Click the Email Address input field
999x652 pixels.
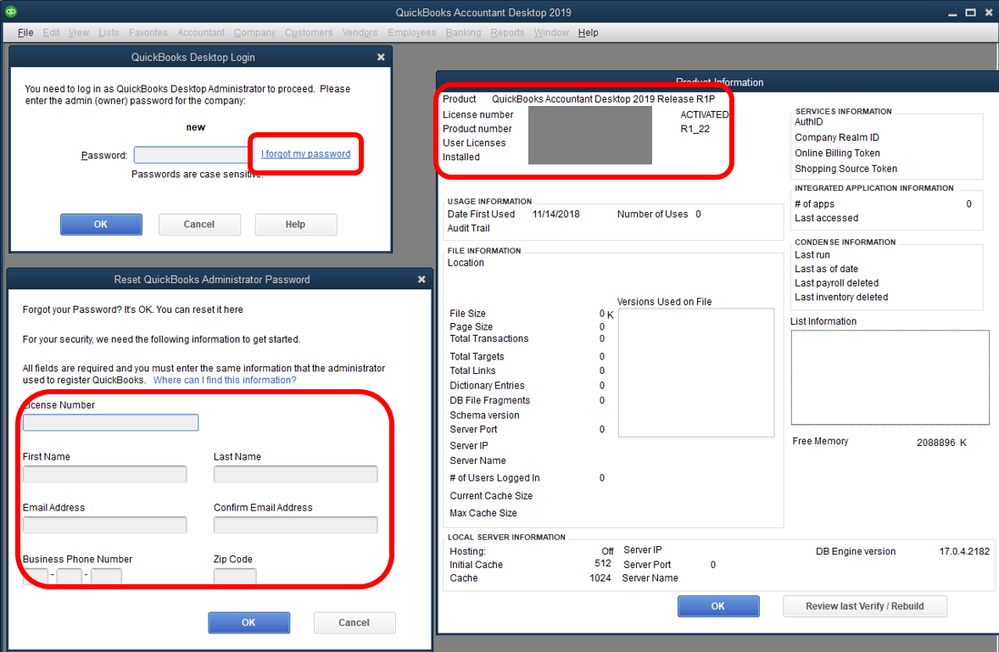tap(105, 525)
